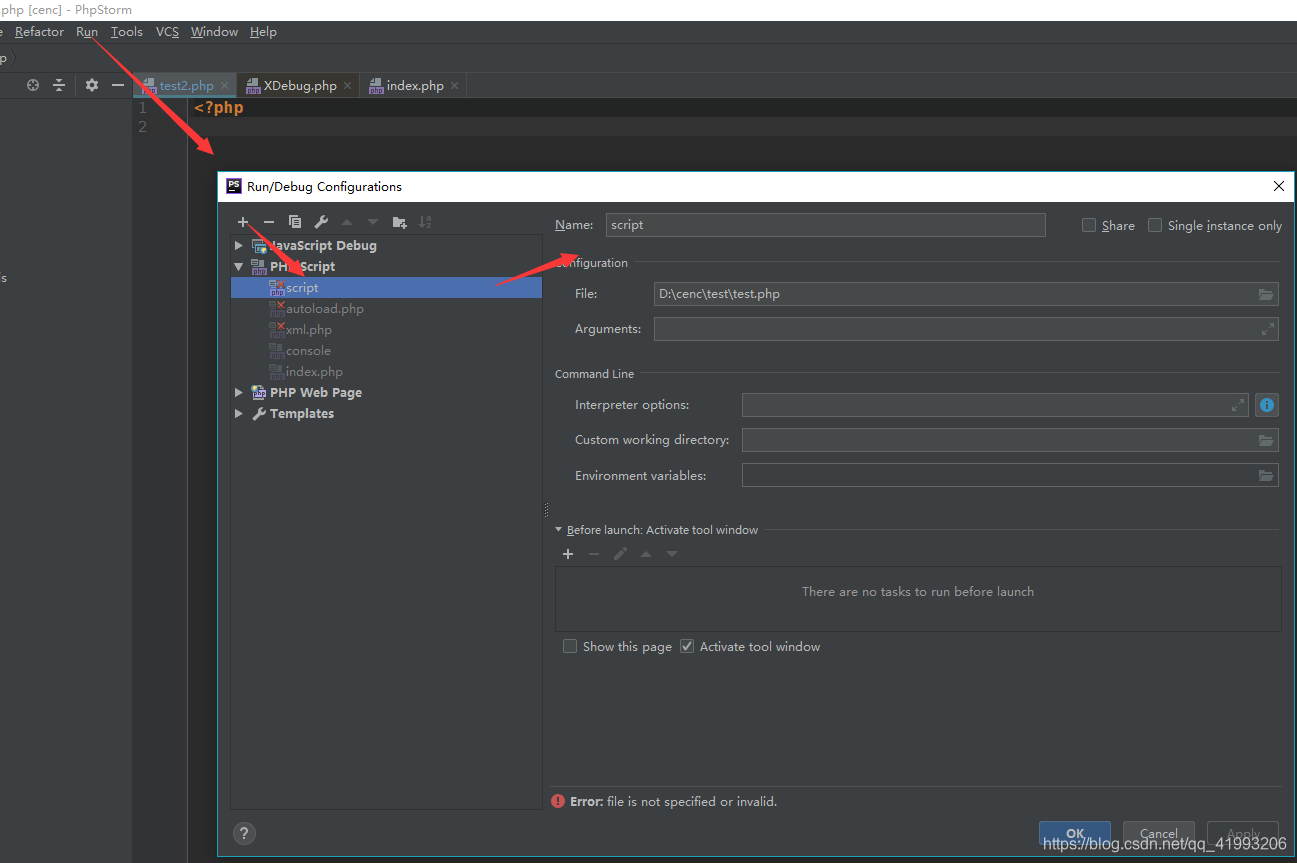Collapse all in project panel
Screen dimensions: 1297x863
click(x=59, y=85)
